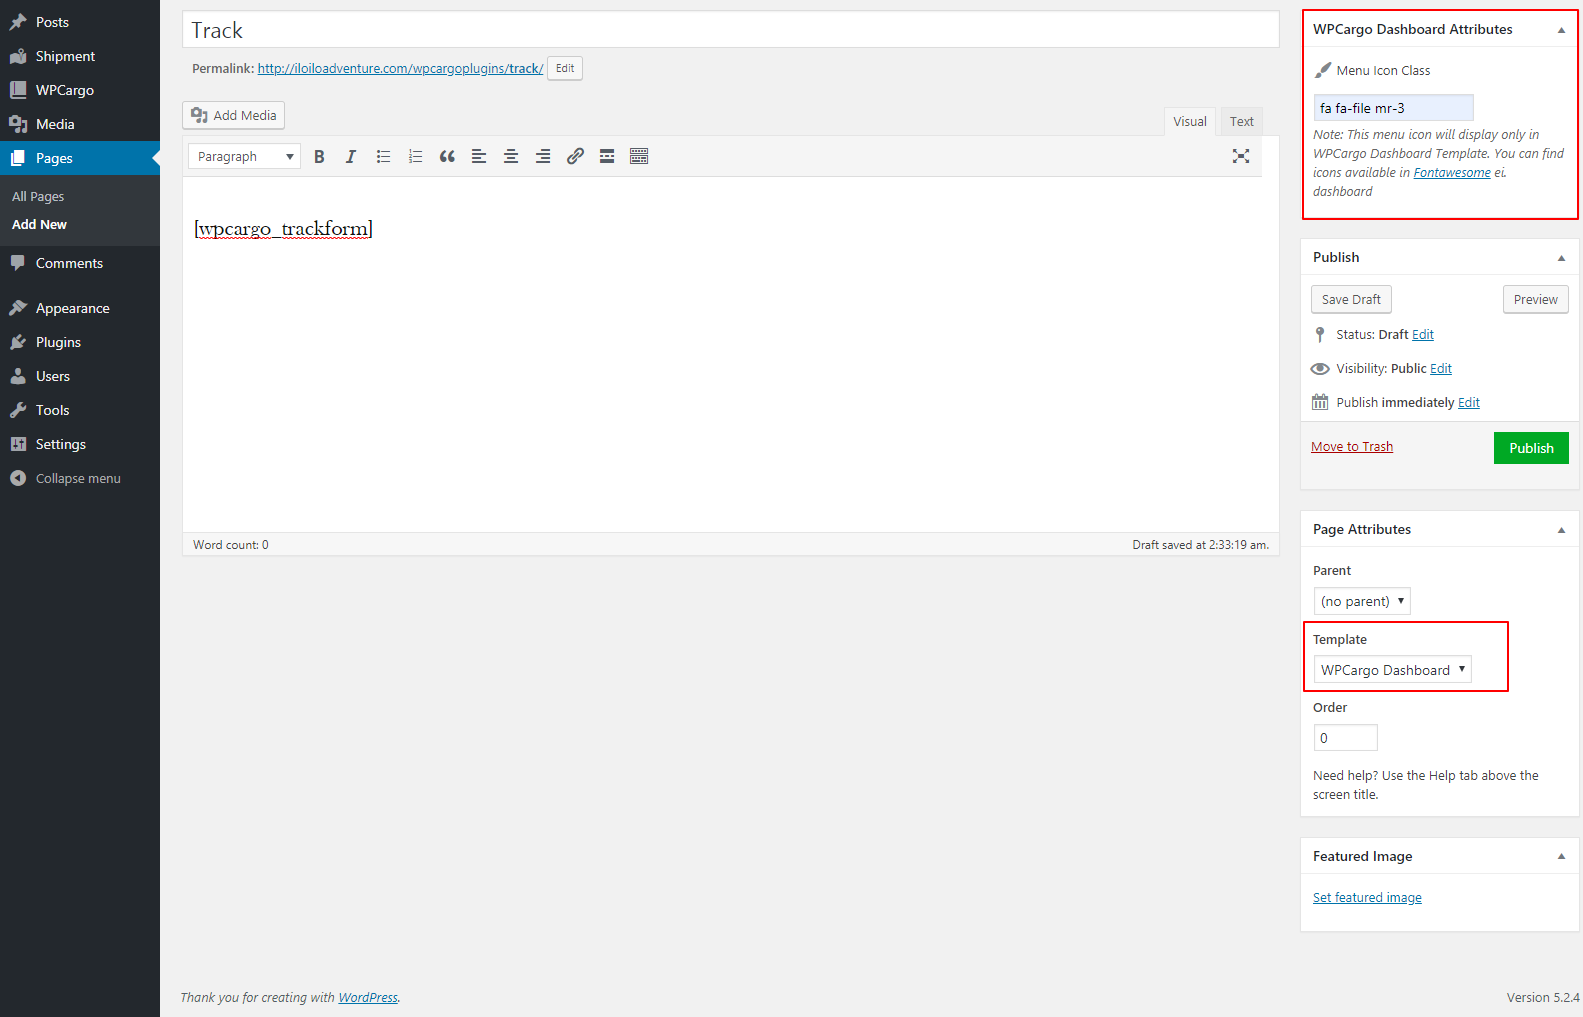Viewport: 1583px width, 1017px height.
Task: Open the Paragraph format dropdown
Action: 244,156
